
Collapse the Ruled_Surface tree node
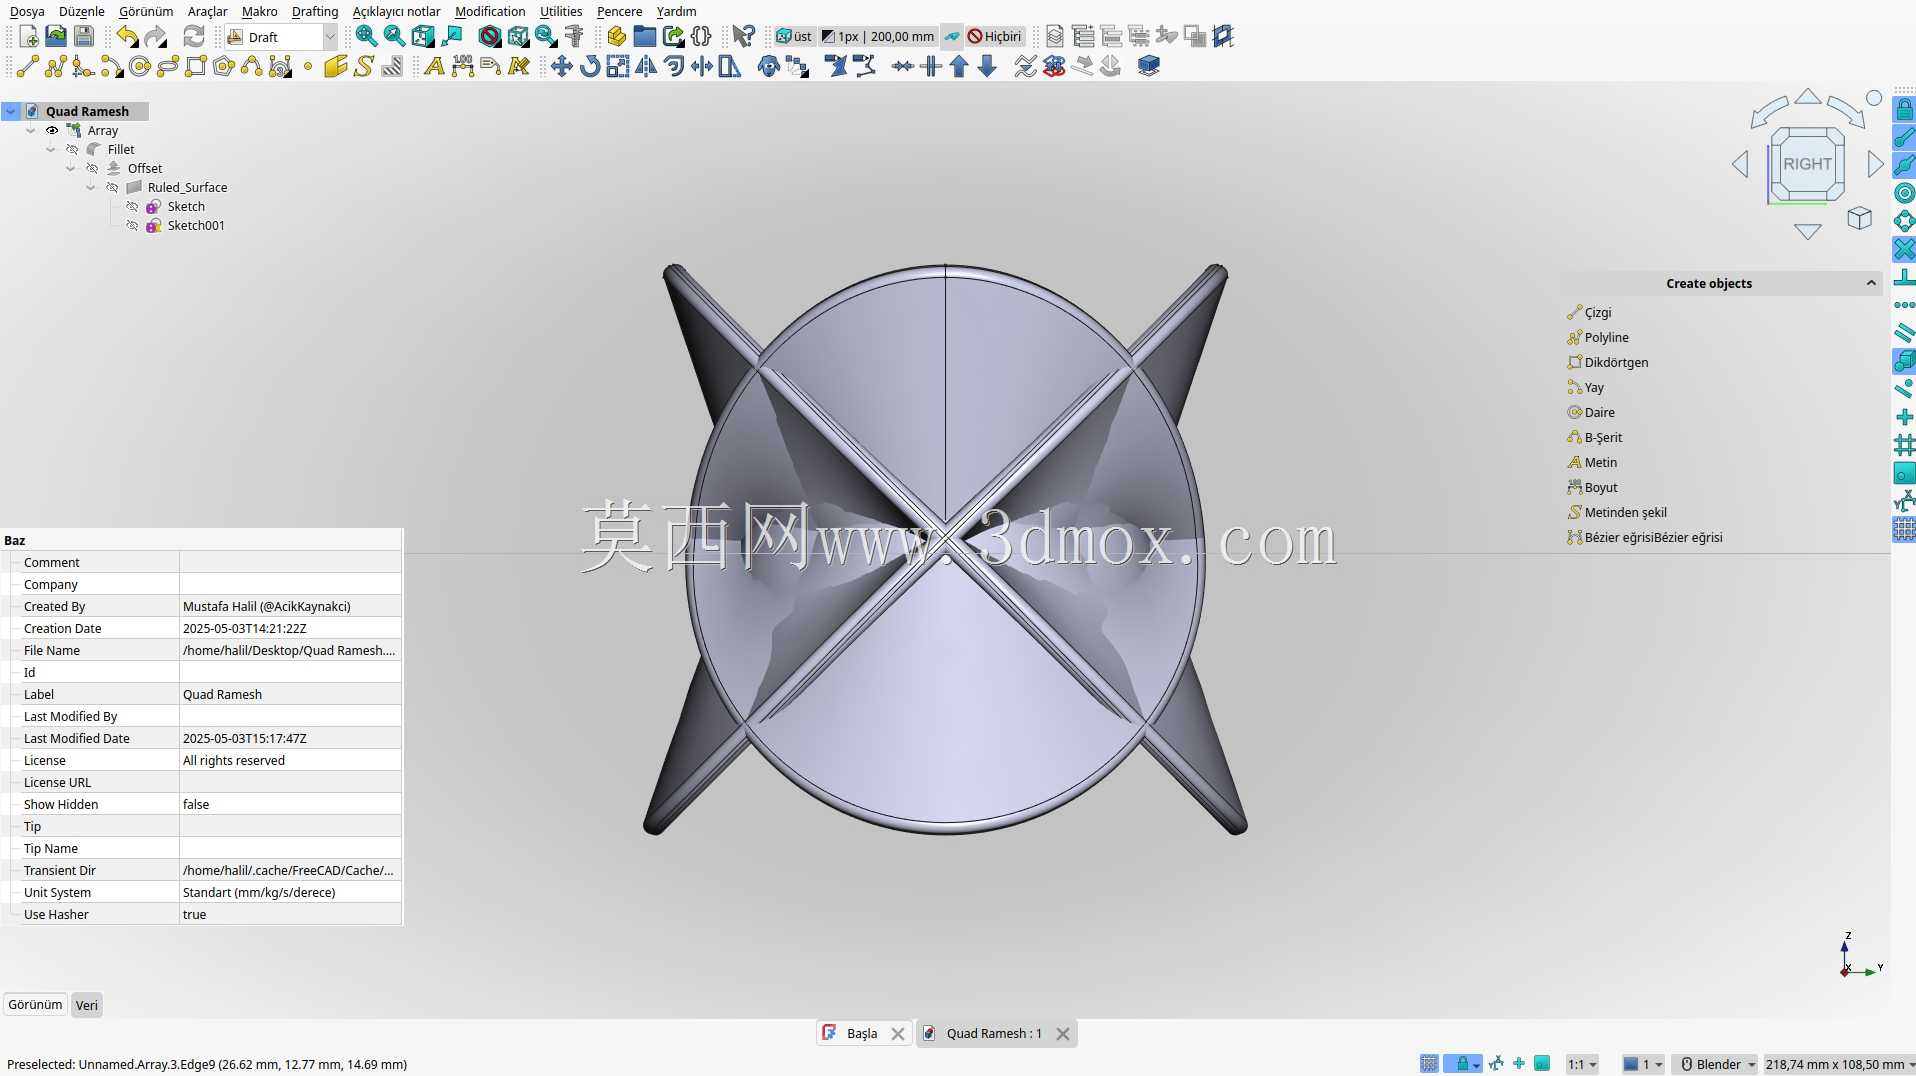pos(91,188)
